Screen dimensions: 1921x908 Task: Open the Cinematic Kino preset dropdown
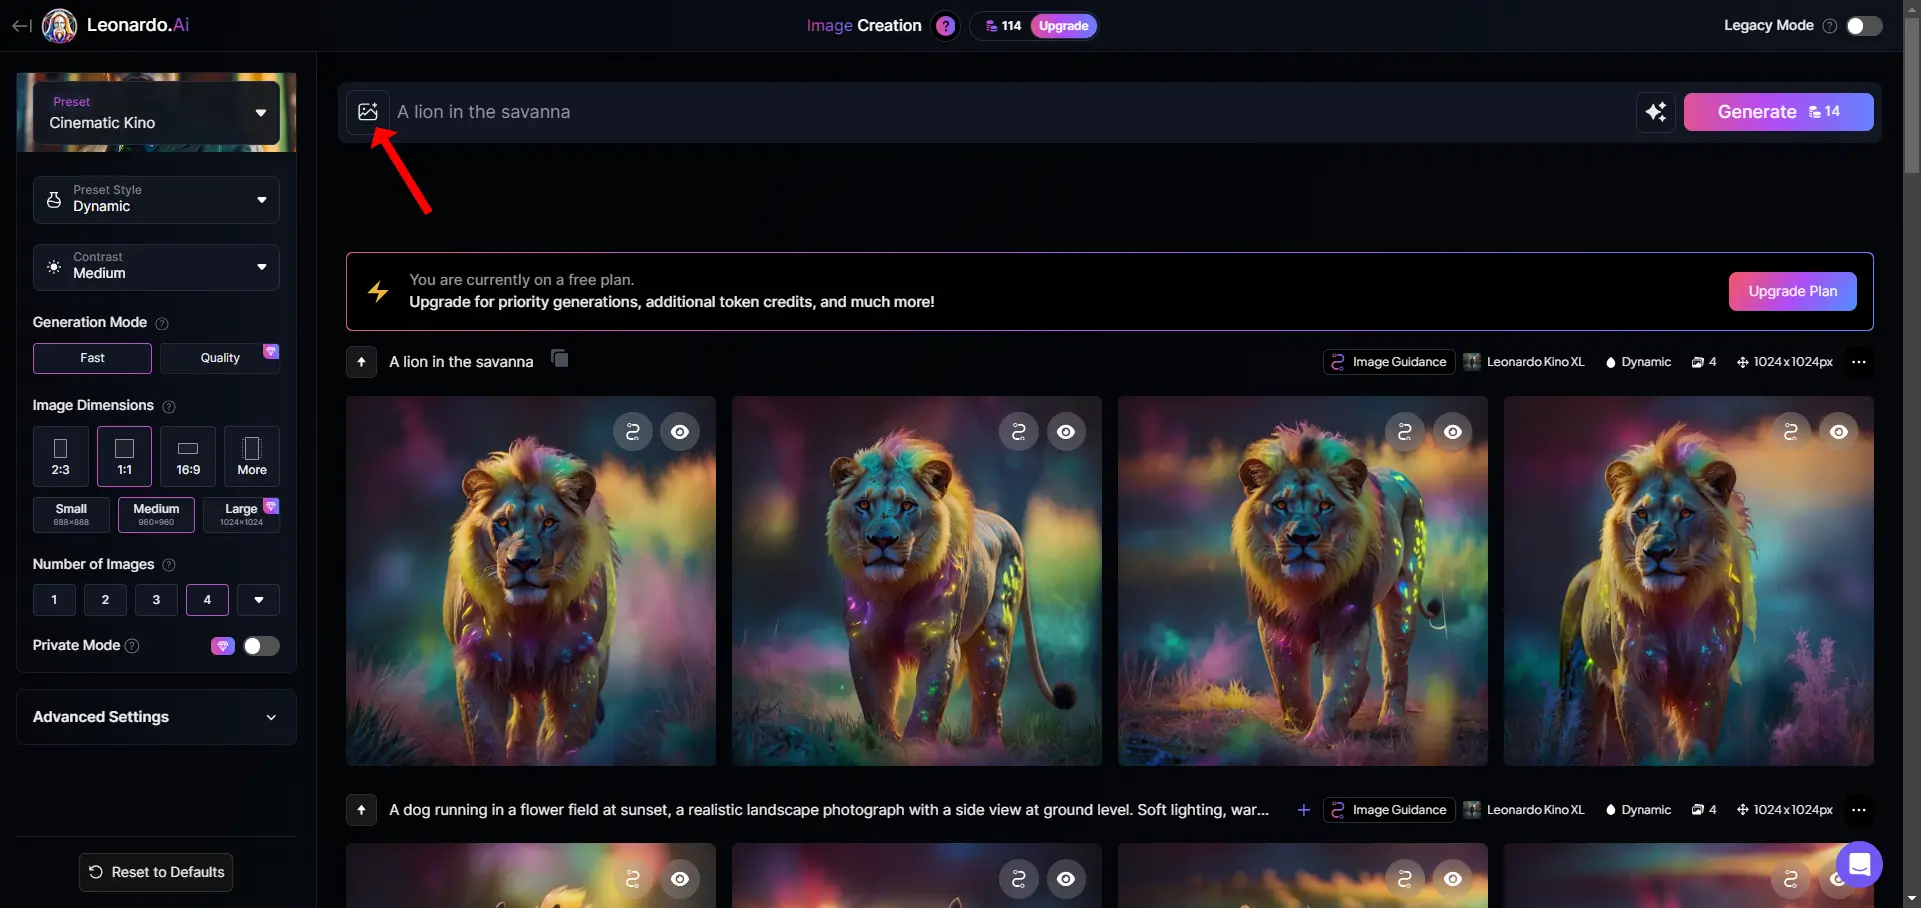click(156, 113)
